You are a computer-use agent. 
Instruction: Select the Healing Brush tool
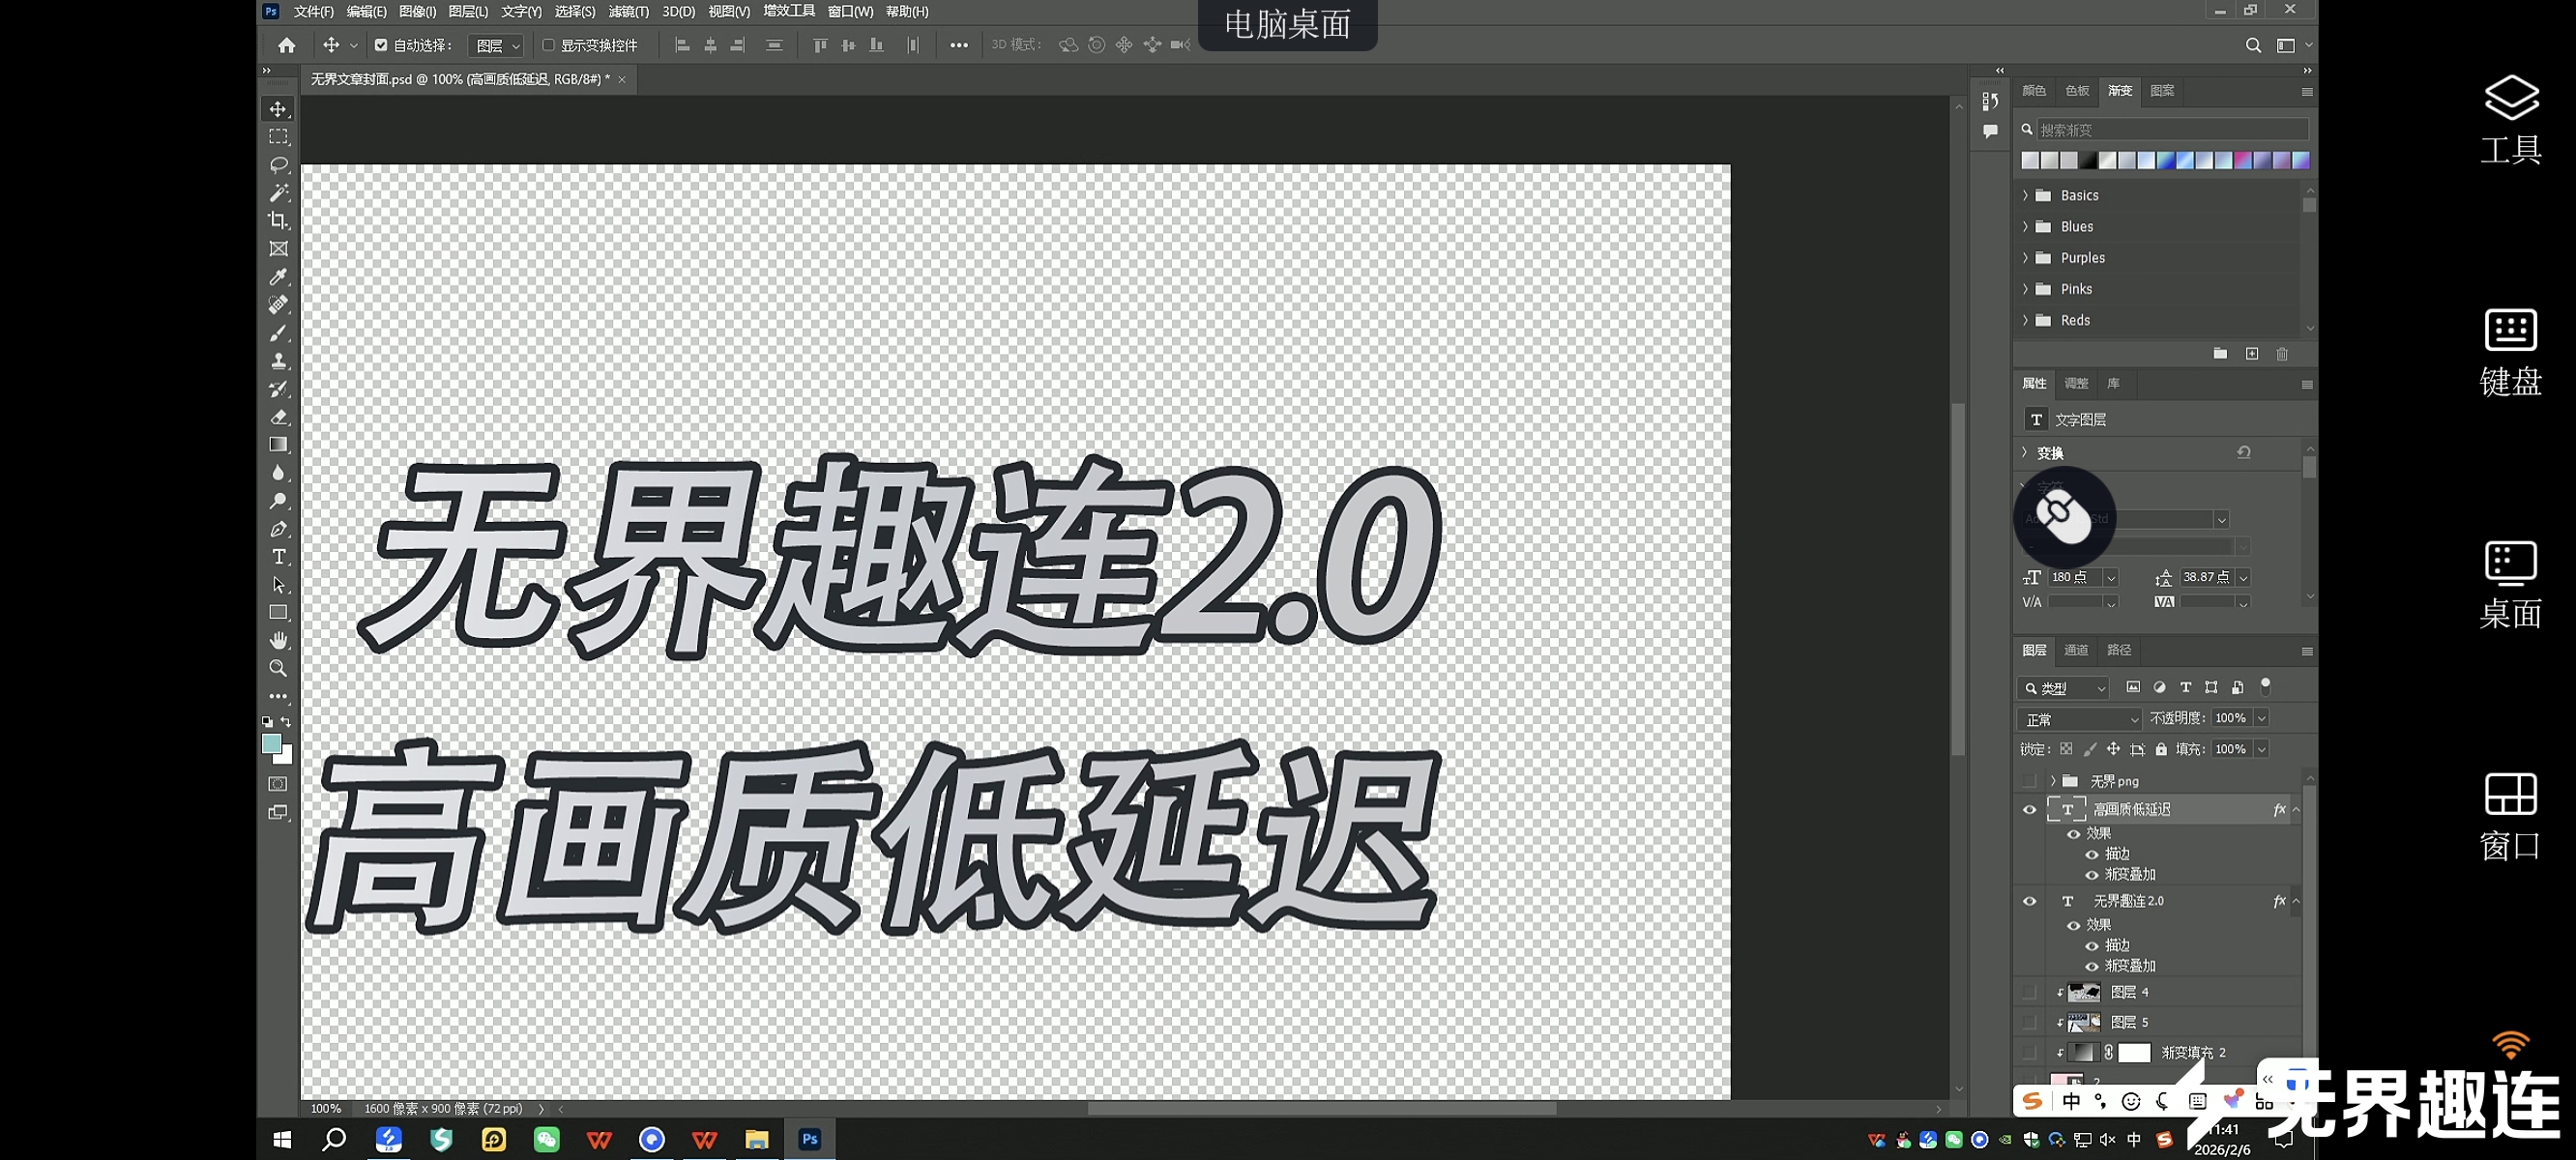(x=278, y=305)
